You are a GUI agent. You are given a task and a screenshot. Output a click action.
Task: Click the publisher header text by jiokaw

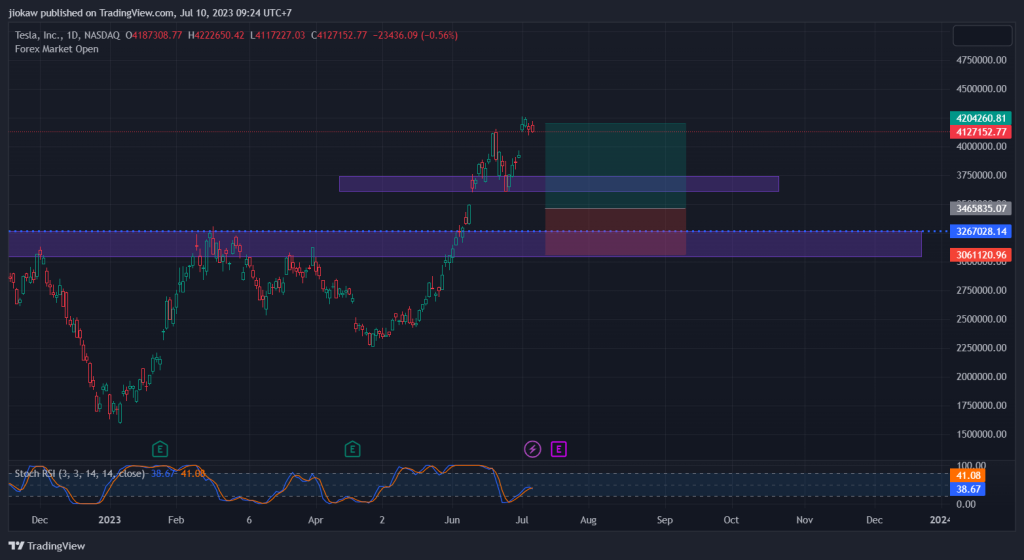coord(150,12)
